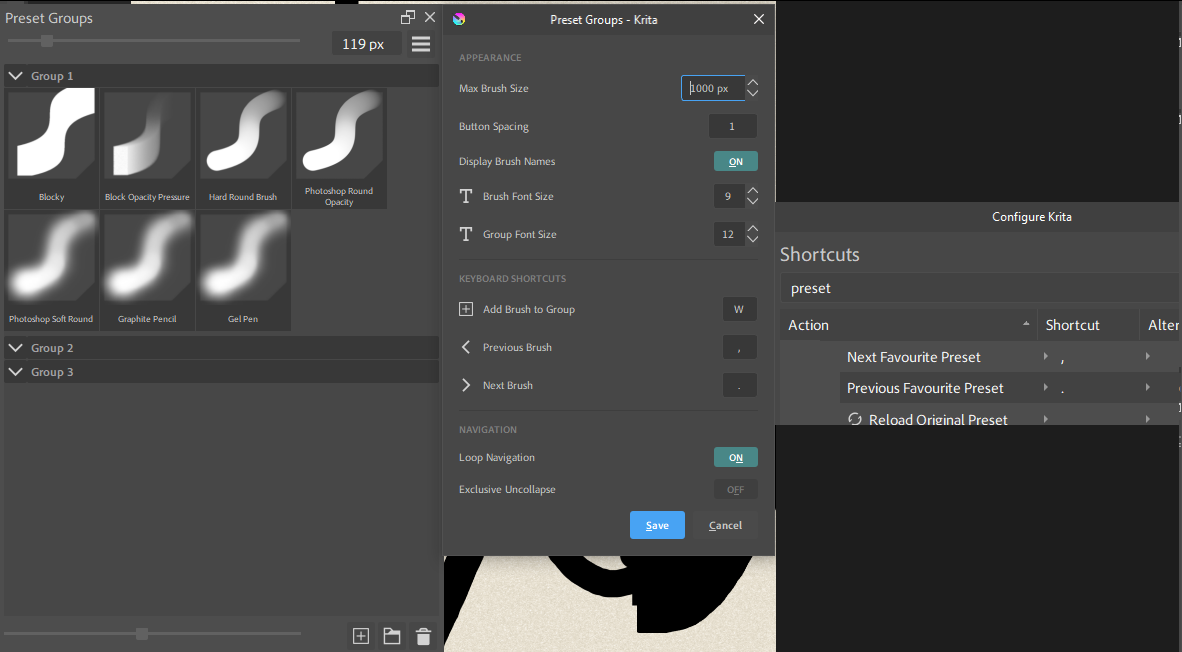Image resolution: width=1182 pixels, height=652 pixels.
Task: Click the open folder icon at bottom
Action: 392,636
